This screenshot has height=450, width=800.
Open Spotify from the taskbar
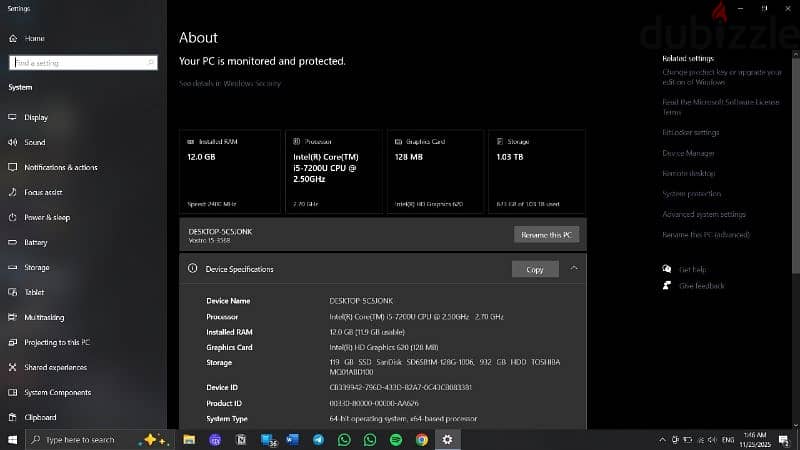(x=396, y=440)
